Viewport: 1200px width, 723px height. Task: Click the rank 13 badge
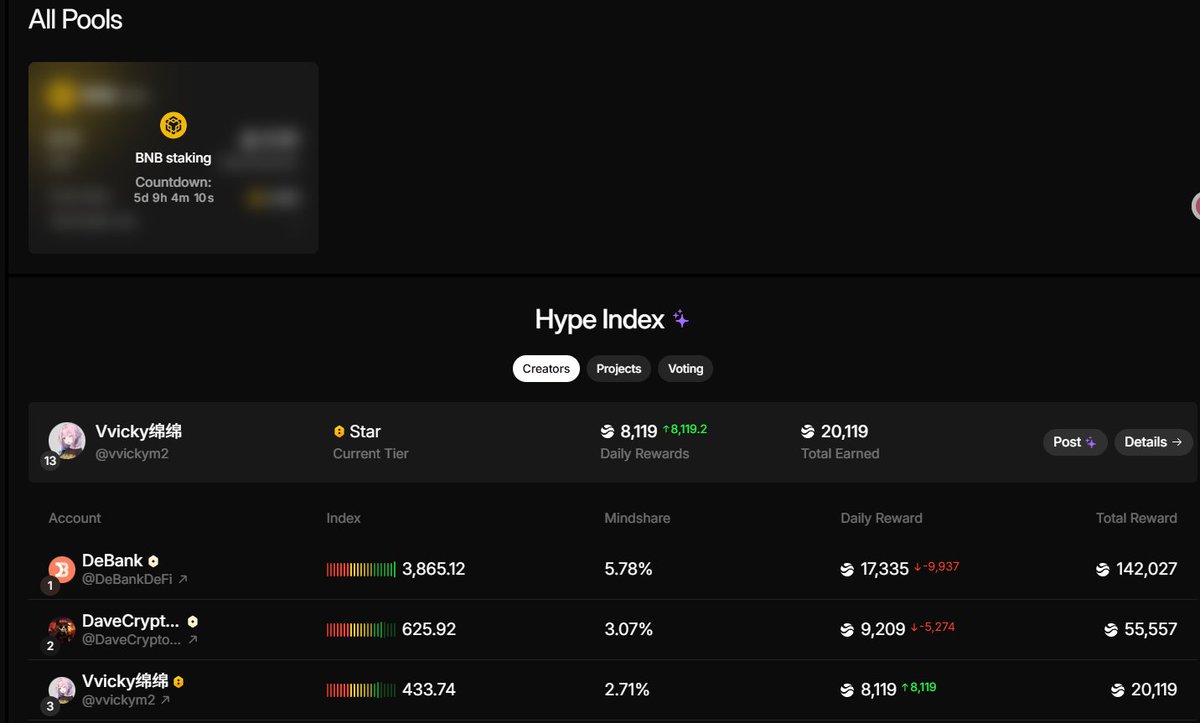50,461
